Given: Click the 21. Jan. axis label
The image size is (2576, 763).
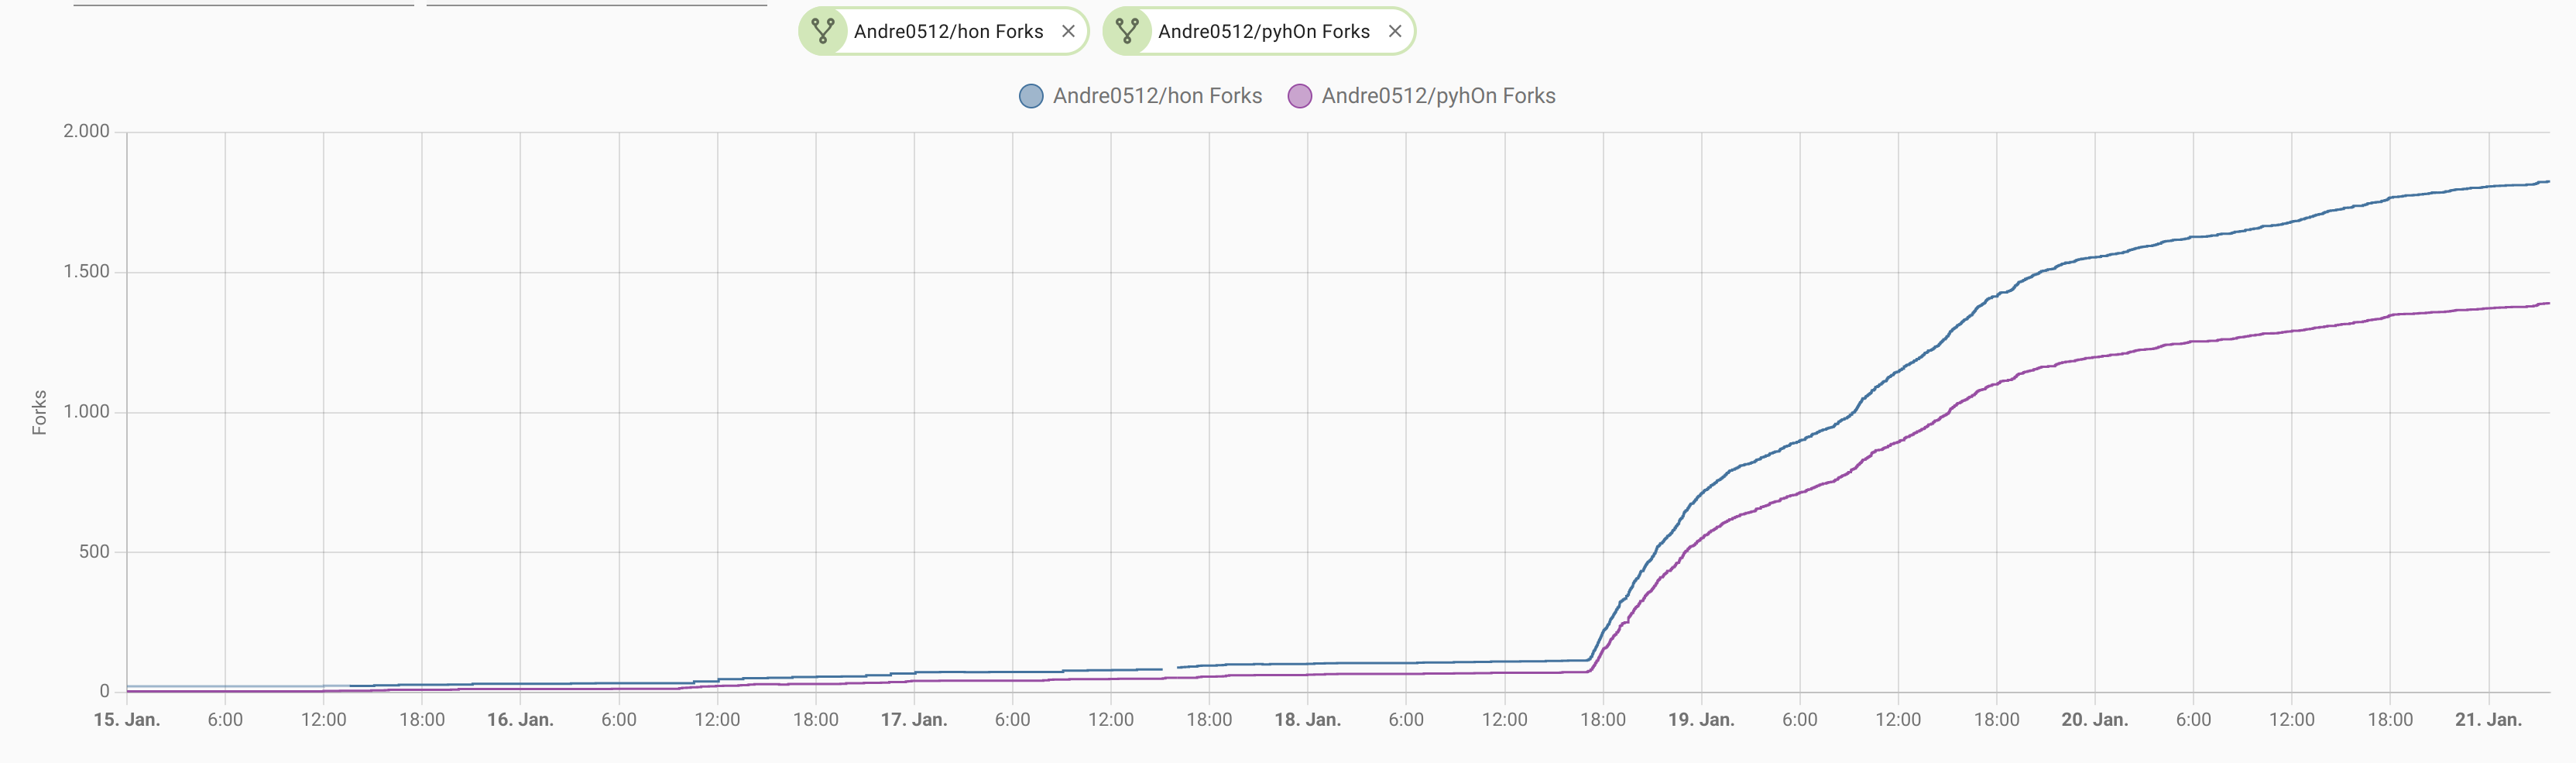Looking at the screenshot, I should point(2488,720).
